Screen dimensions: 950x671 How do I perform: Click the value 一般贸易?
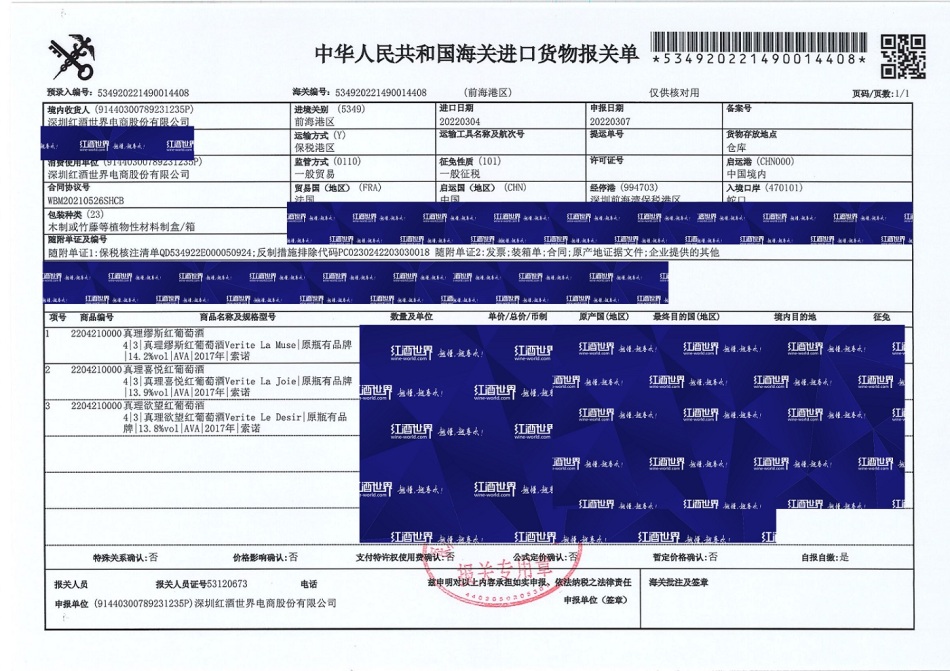pyautogui.click(x=314, y=174)
